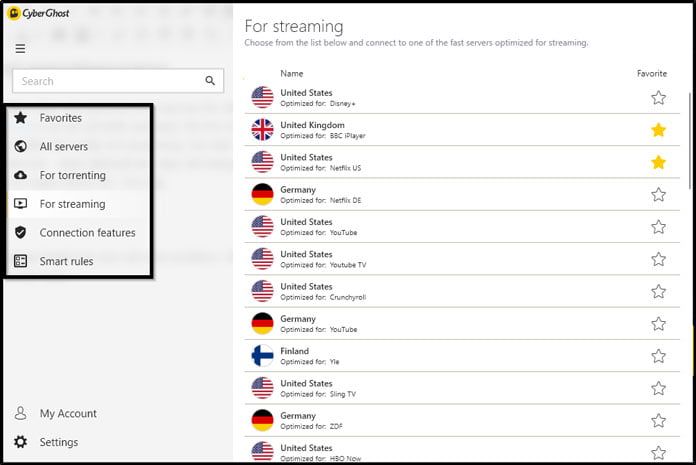The image size is (696, 465).
Task: Click the All servers globe icon
Action: click(20, 146)
